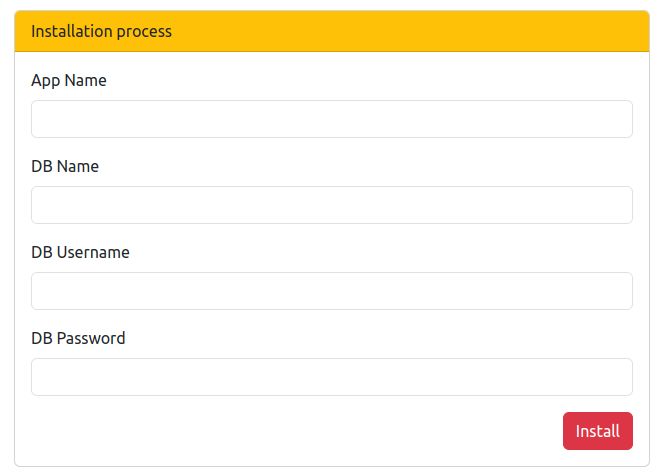
Task: Activate the text box under DB Username
Action: 332,291
